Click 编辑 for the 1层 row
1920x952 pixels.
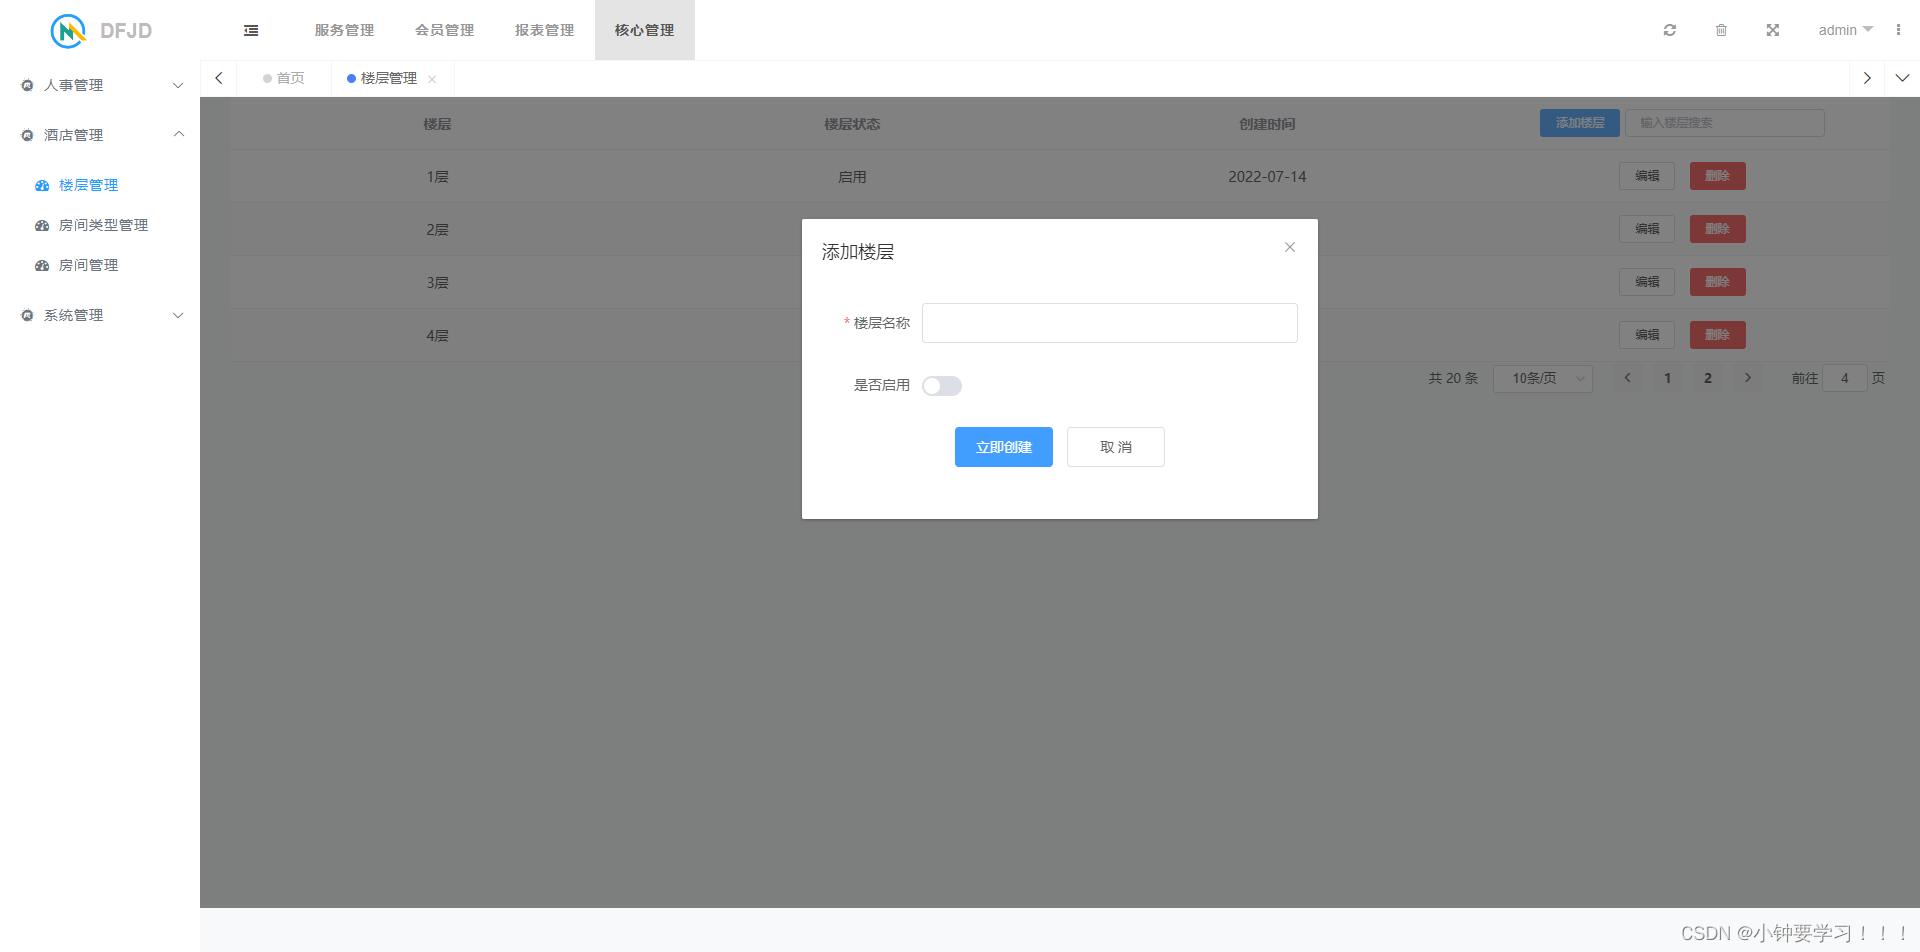click(x=1647, y=176)
